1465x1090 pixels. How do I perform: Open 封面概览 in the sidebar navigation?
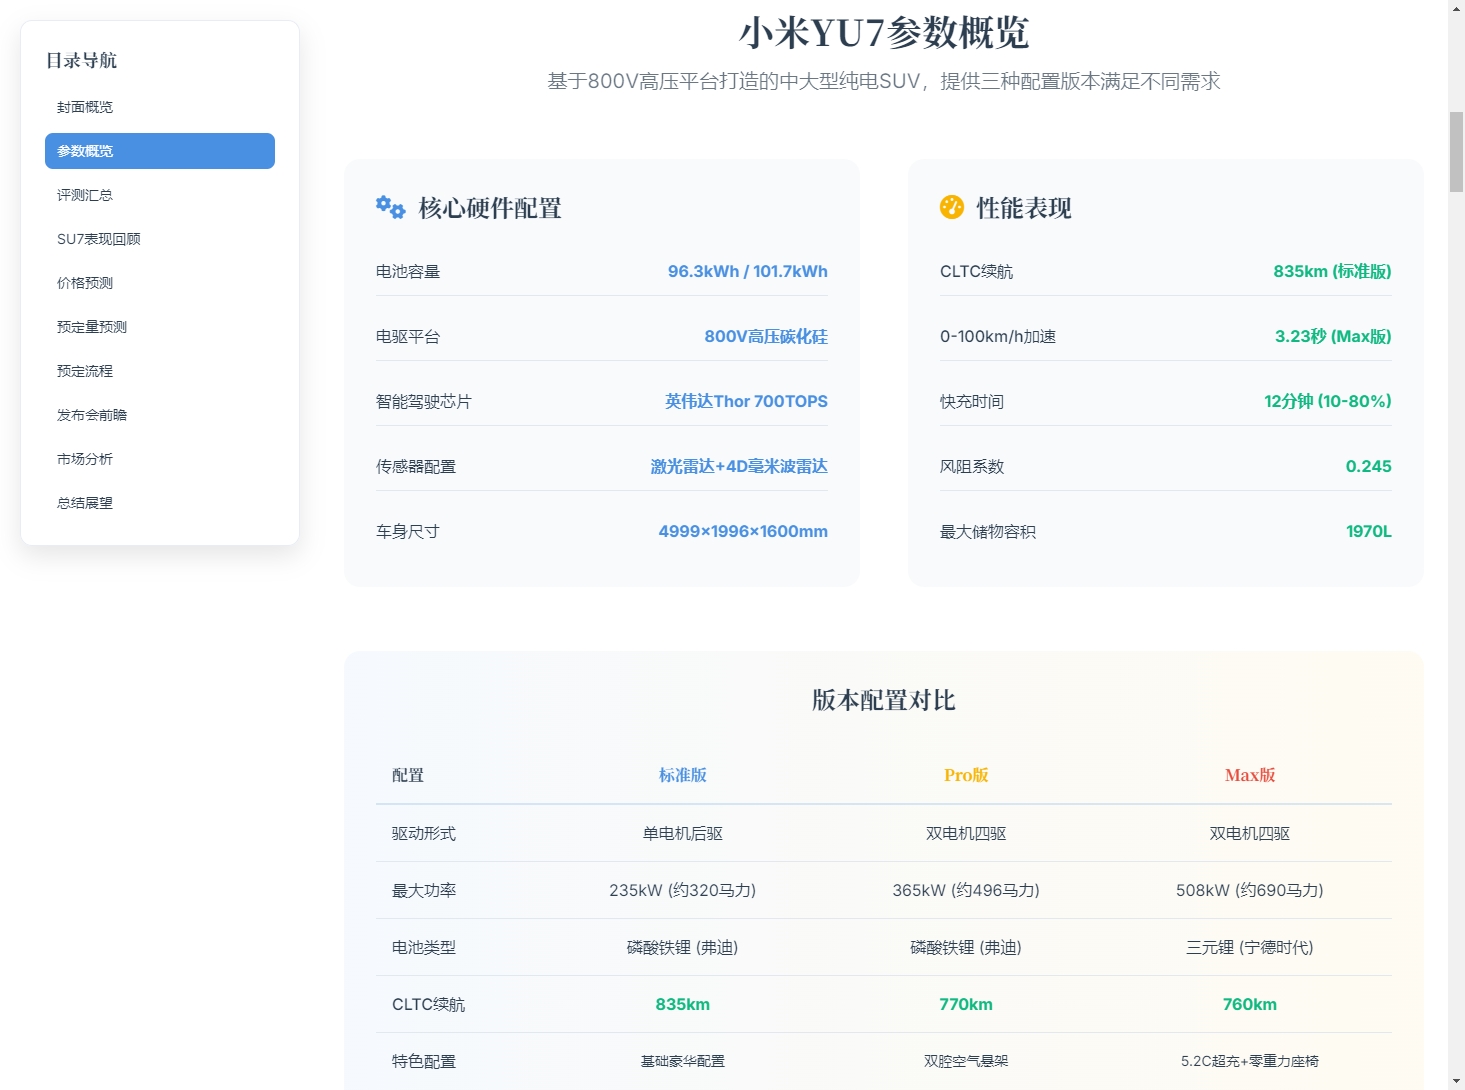click(160, 107)
